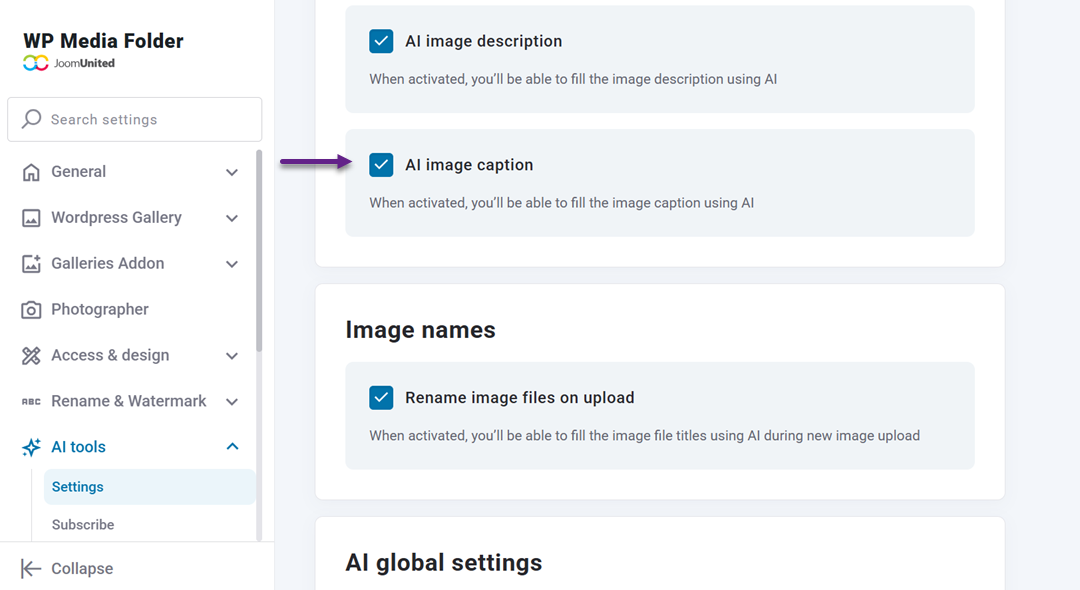Expand the Rename & Watermark chevron

[232, 401]
